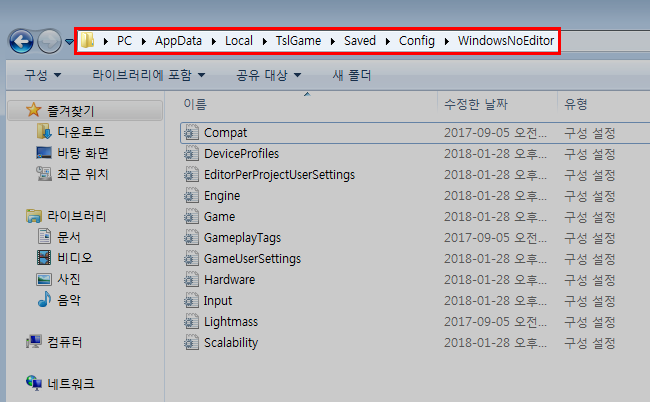This screenshot has width=650, height=402.
Task: Open 문서 documents library
Action: [69, 237]
